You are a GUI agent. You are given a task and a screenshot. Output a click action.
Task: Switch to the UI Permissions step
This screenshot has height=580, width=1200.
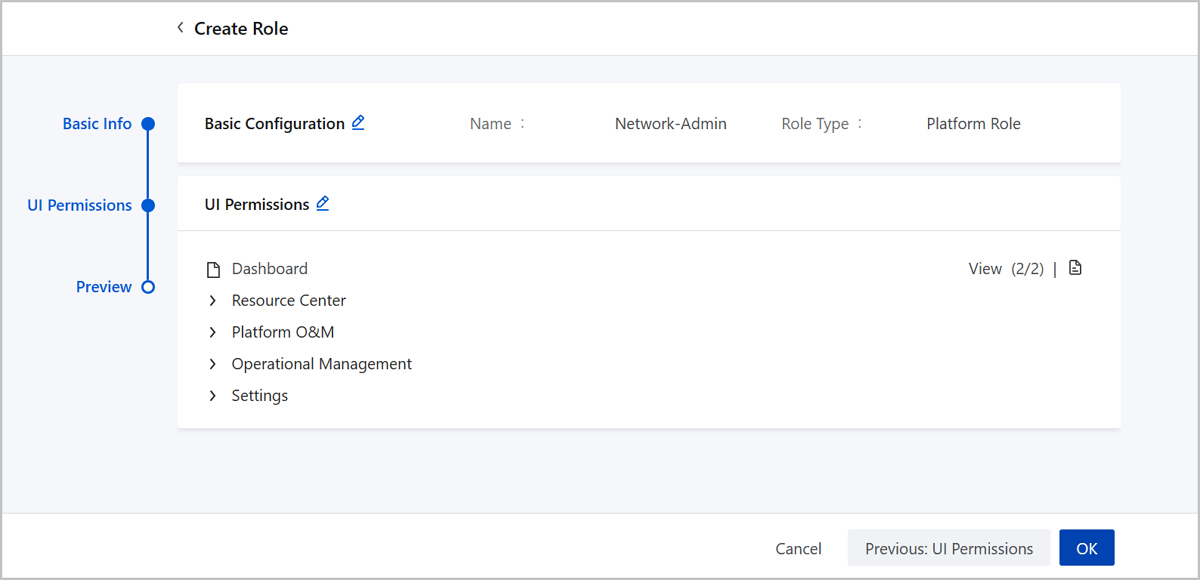tap(80, 205)
